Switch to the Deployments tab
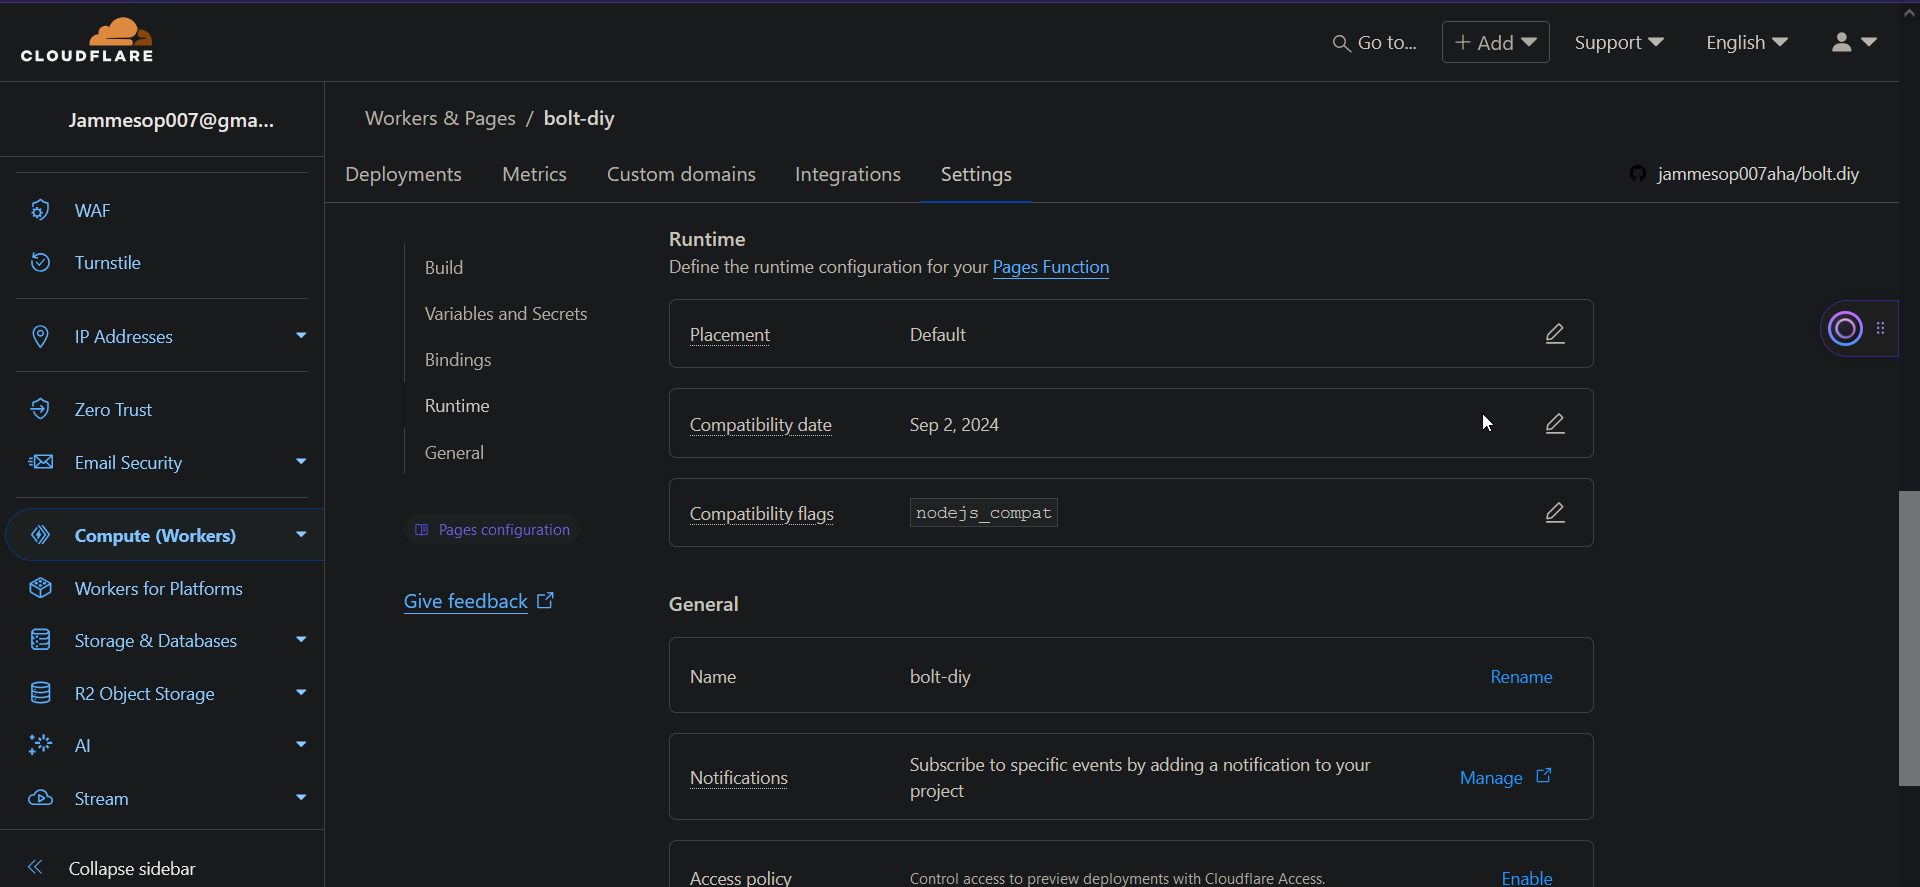Viewport: 1920px width, 887px height. [x=403, y=174]
